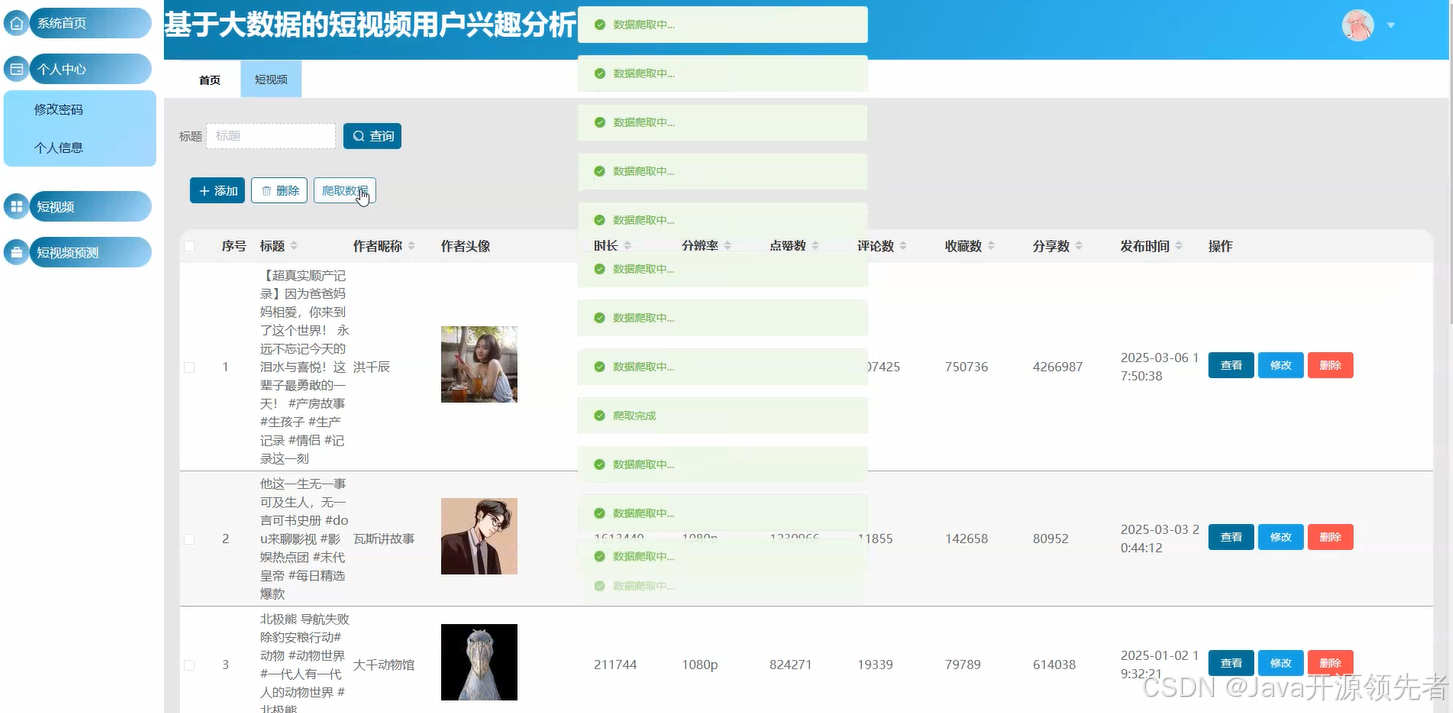
Task: Sort by 分享数 using its sort arrows
Action: tap(1079, 246)
